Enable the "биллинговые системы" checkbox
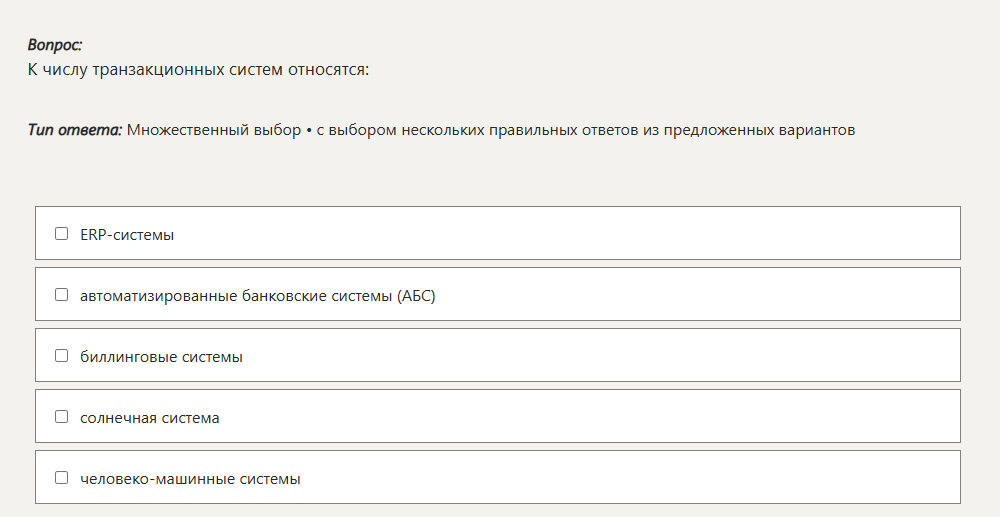 [x=61, y=356]
